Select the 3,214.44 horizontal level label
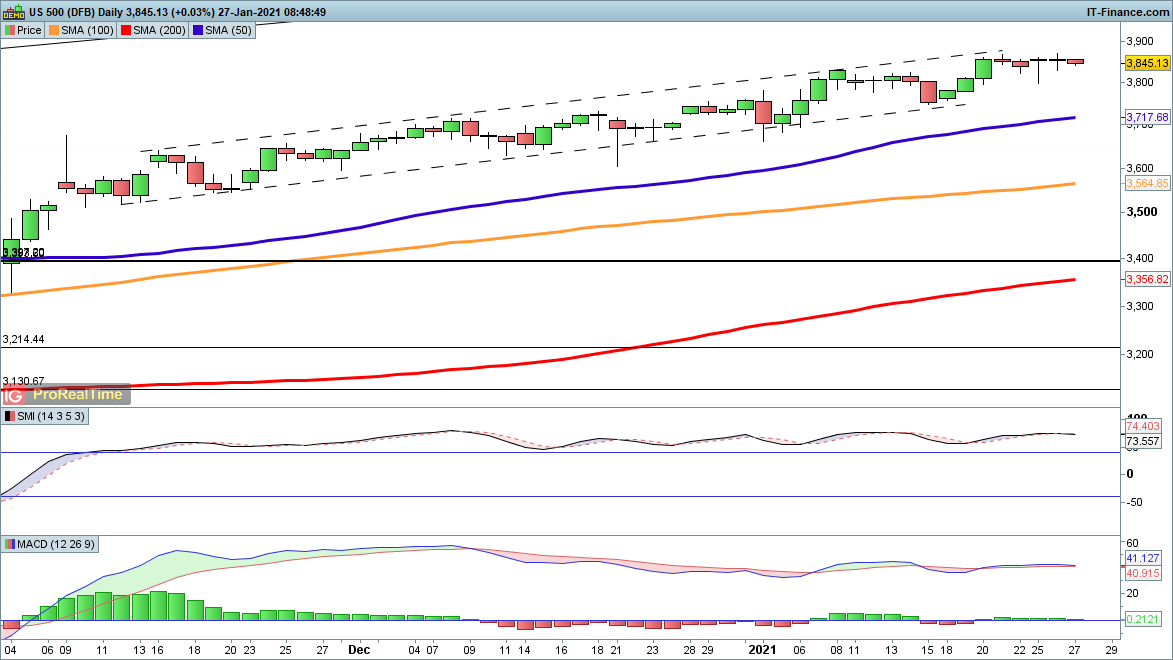Image resolution: width=1173 pixels, height=660 pixels. [24, 340]
